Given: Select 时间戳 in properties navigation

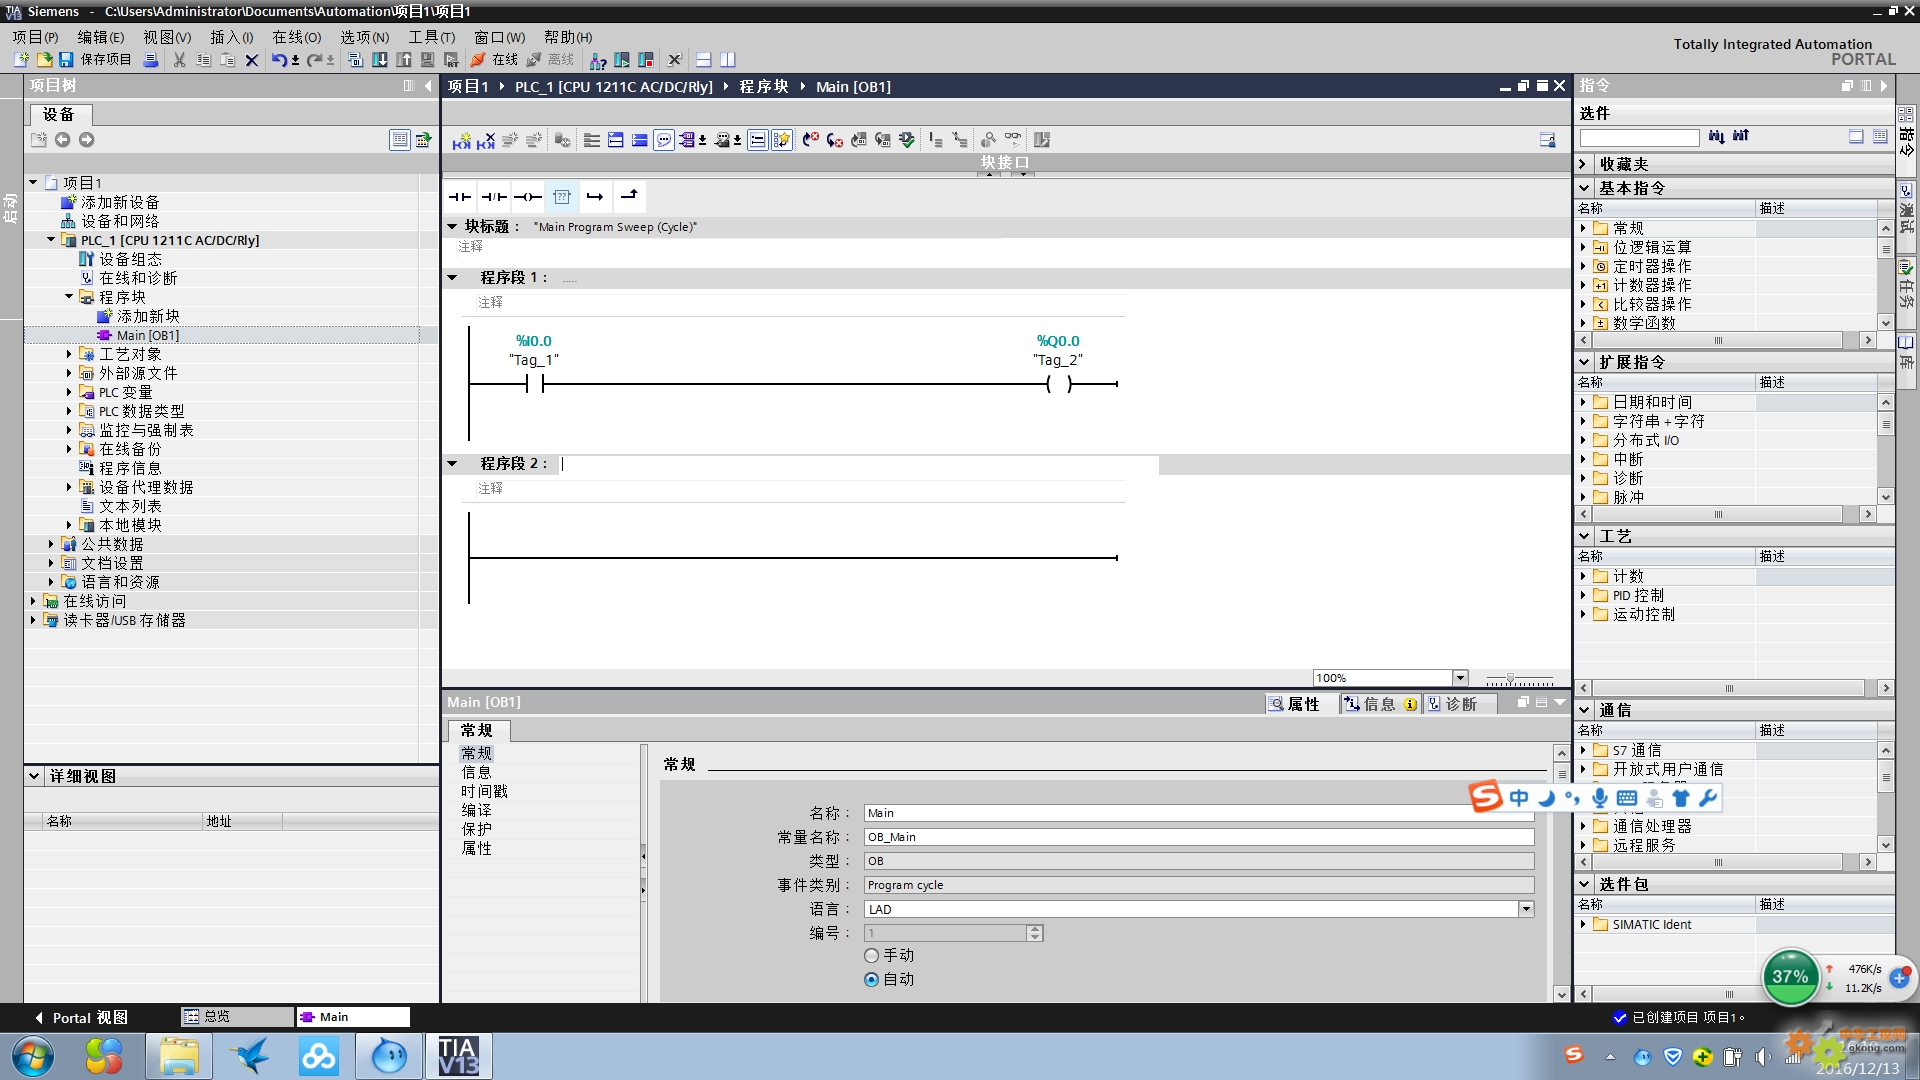Looking at the screenshot, I should 484,791.
